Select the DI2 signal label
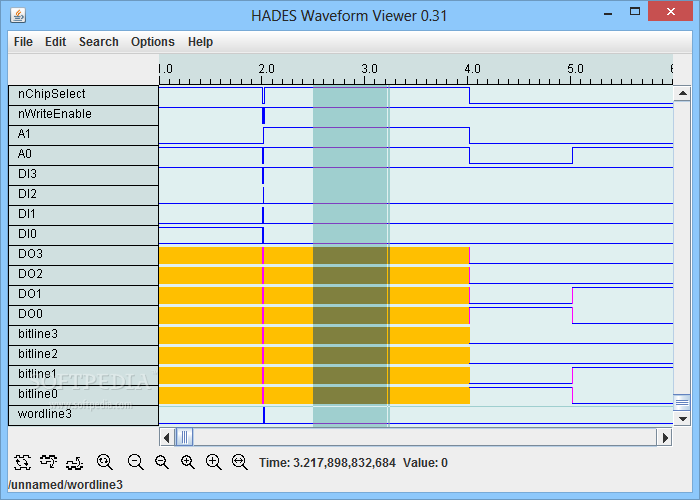This screenshot has height=500, width=700. 83,195
